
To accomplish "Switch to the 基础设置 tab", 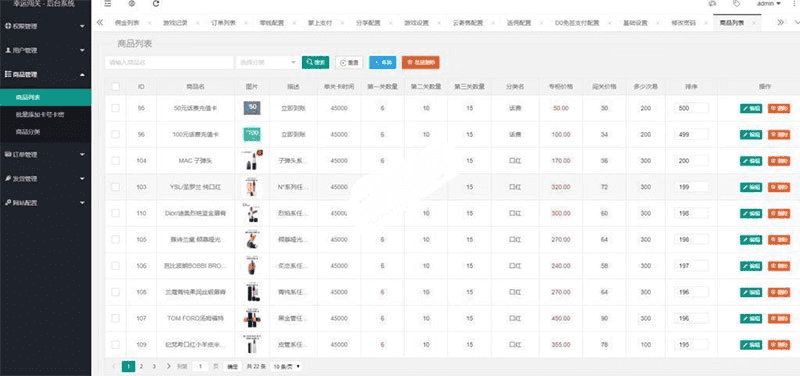I will pos(635,23).
